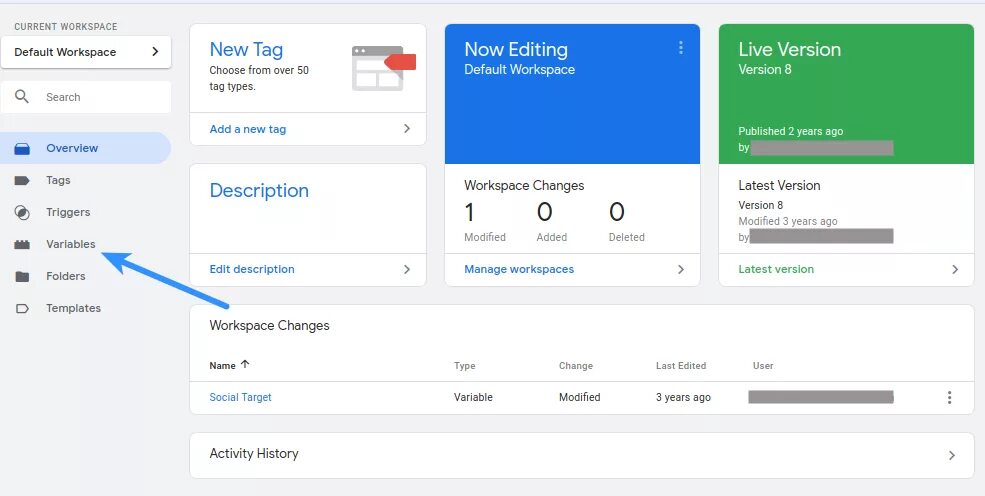Click the chevron in Default Workspace box
Image resolution: width=985 pixels, height=496 pixels.
[x=155, y=51]
